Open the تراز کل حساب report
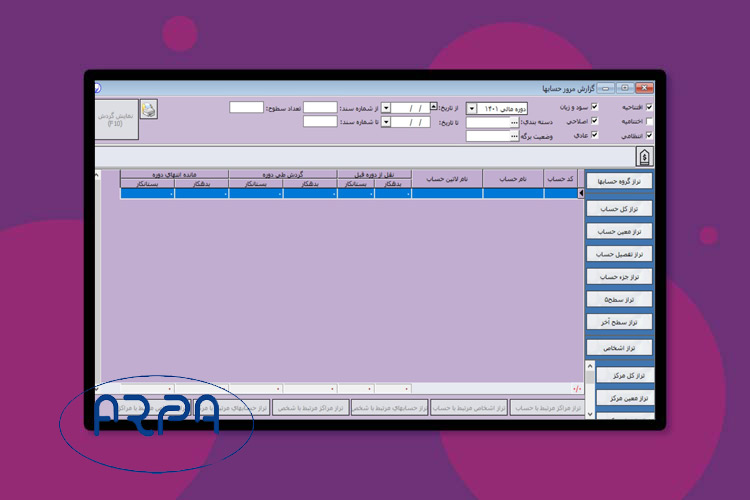The image size is (750, 500). coord(618,208)
